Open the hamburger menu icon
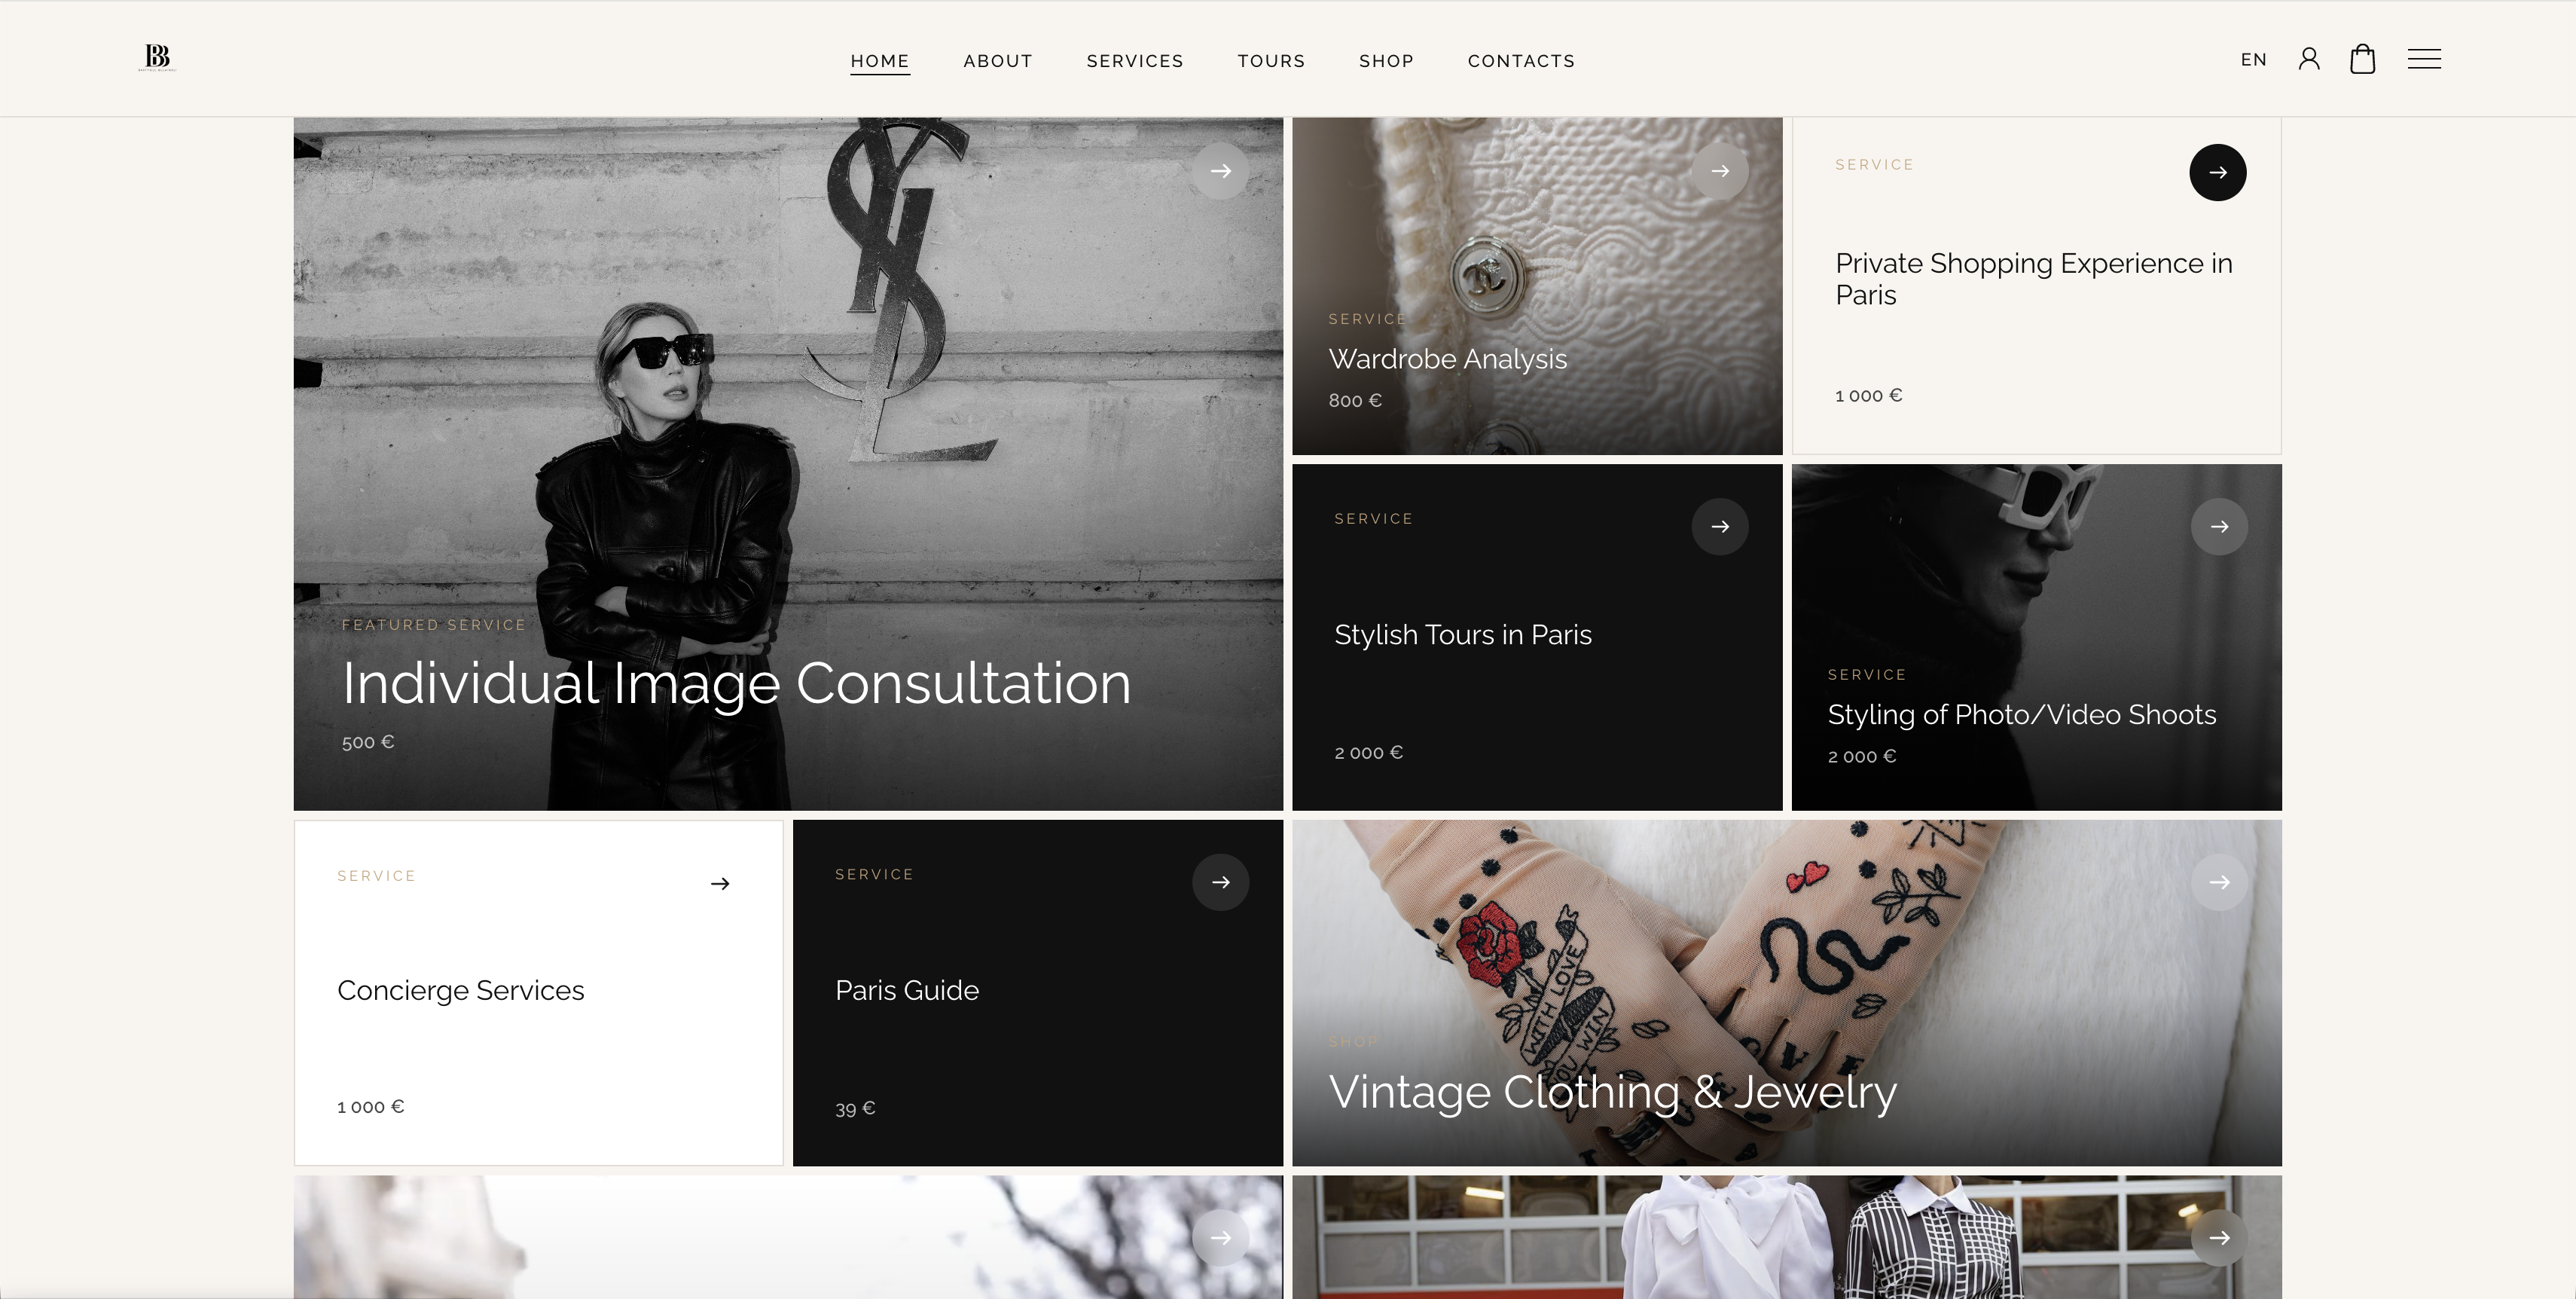This screenshot has height=1299, width=2576. (x=2424, y=59)
